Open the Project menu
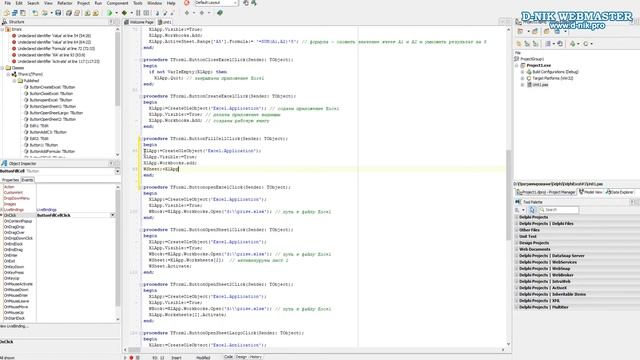 pyautogui.click(x=83, y=3)
